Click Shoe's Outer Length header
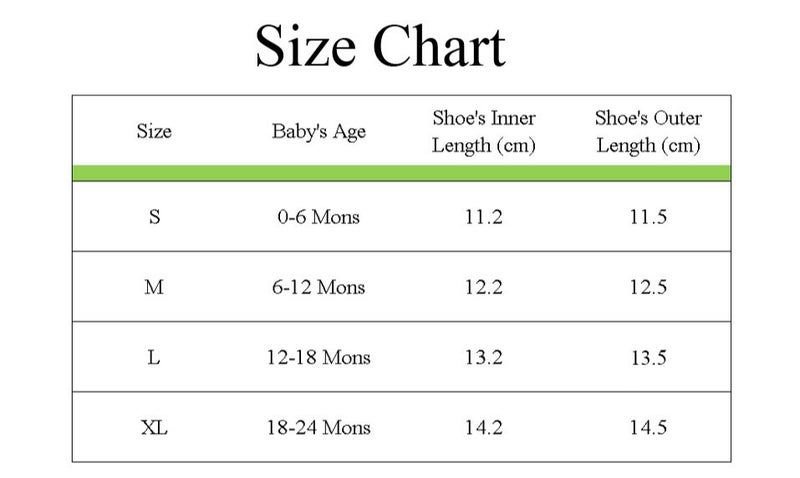This screenshot has width=800, height=478. click(x=648, y=131)
